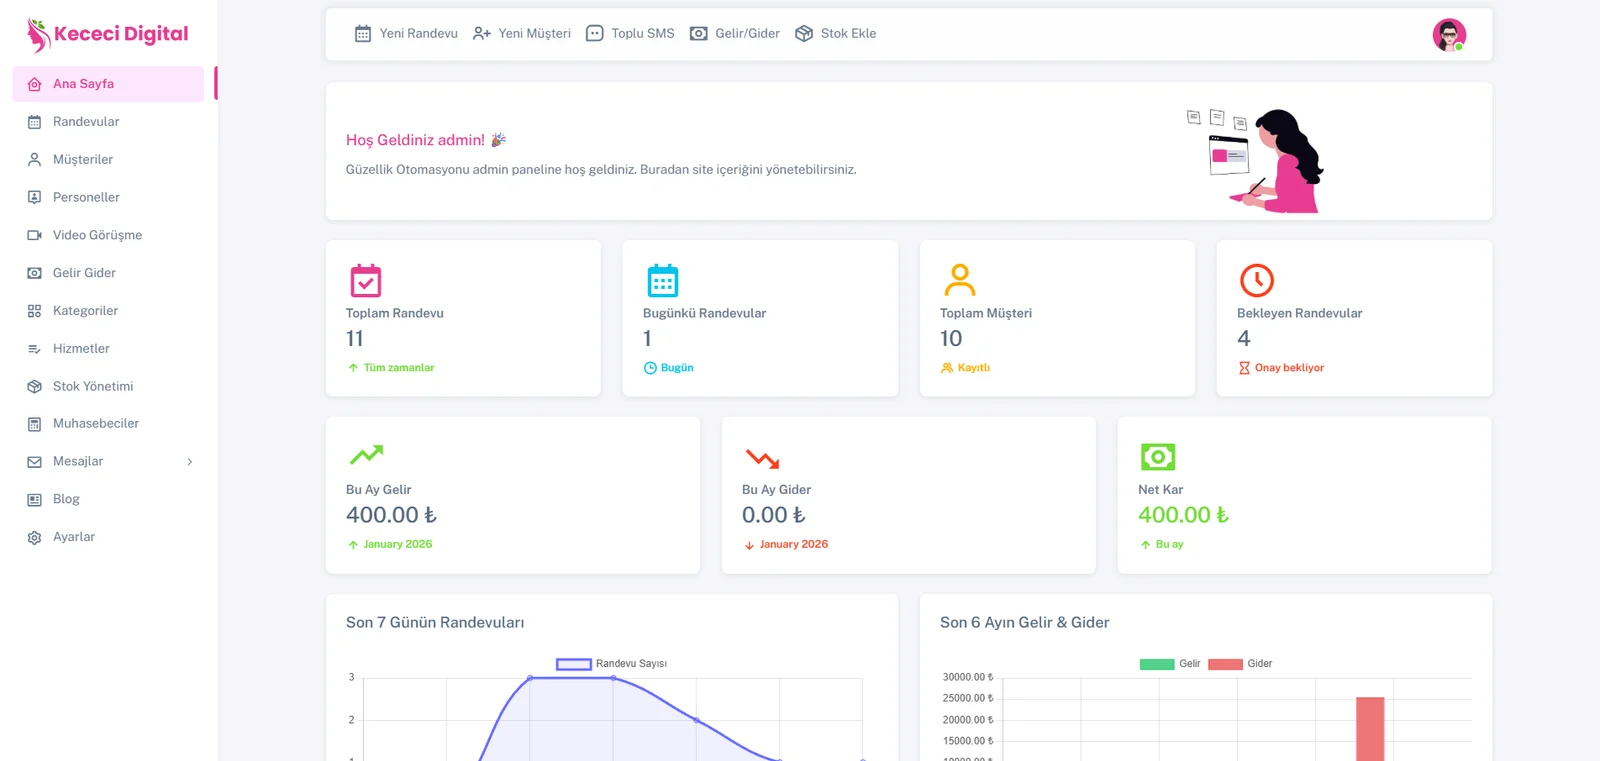The width and height of the screenshot is (1600, 761).
Task: Open the Blog sidebar link
Action: coord(66,499)
